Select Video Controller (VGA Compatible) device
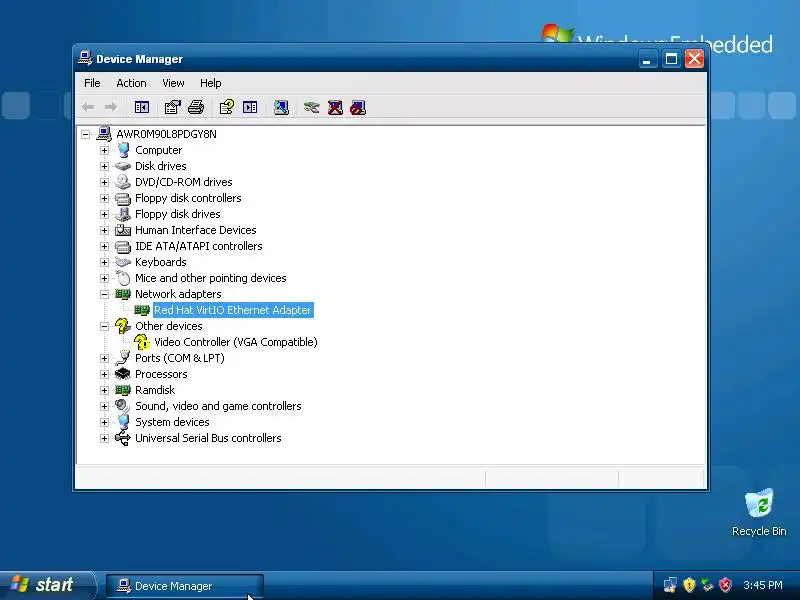The image size is (800, 600). point(236,342)
